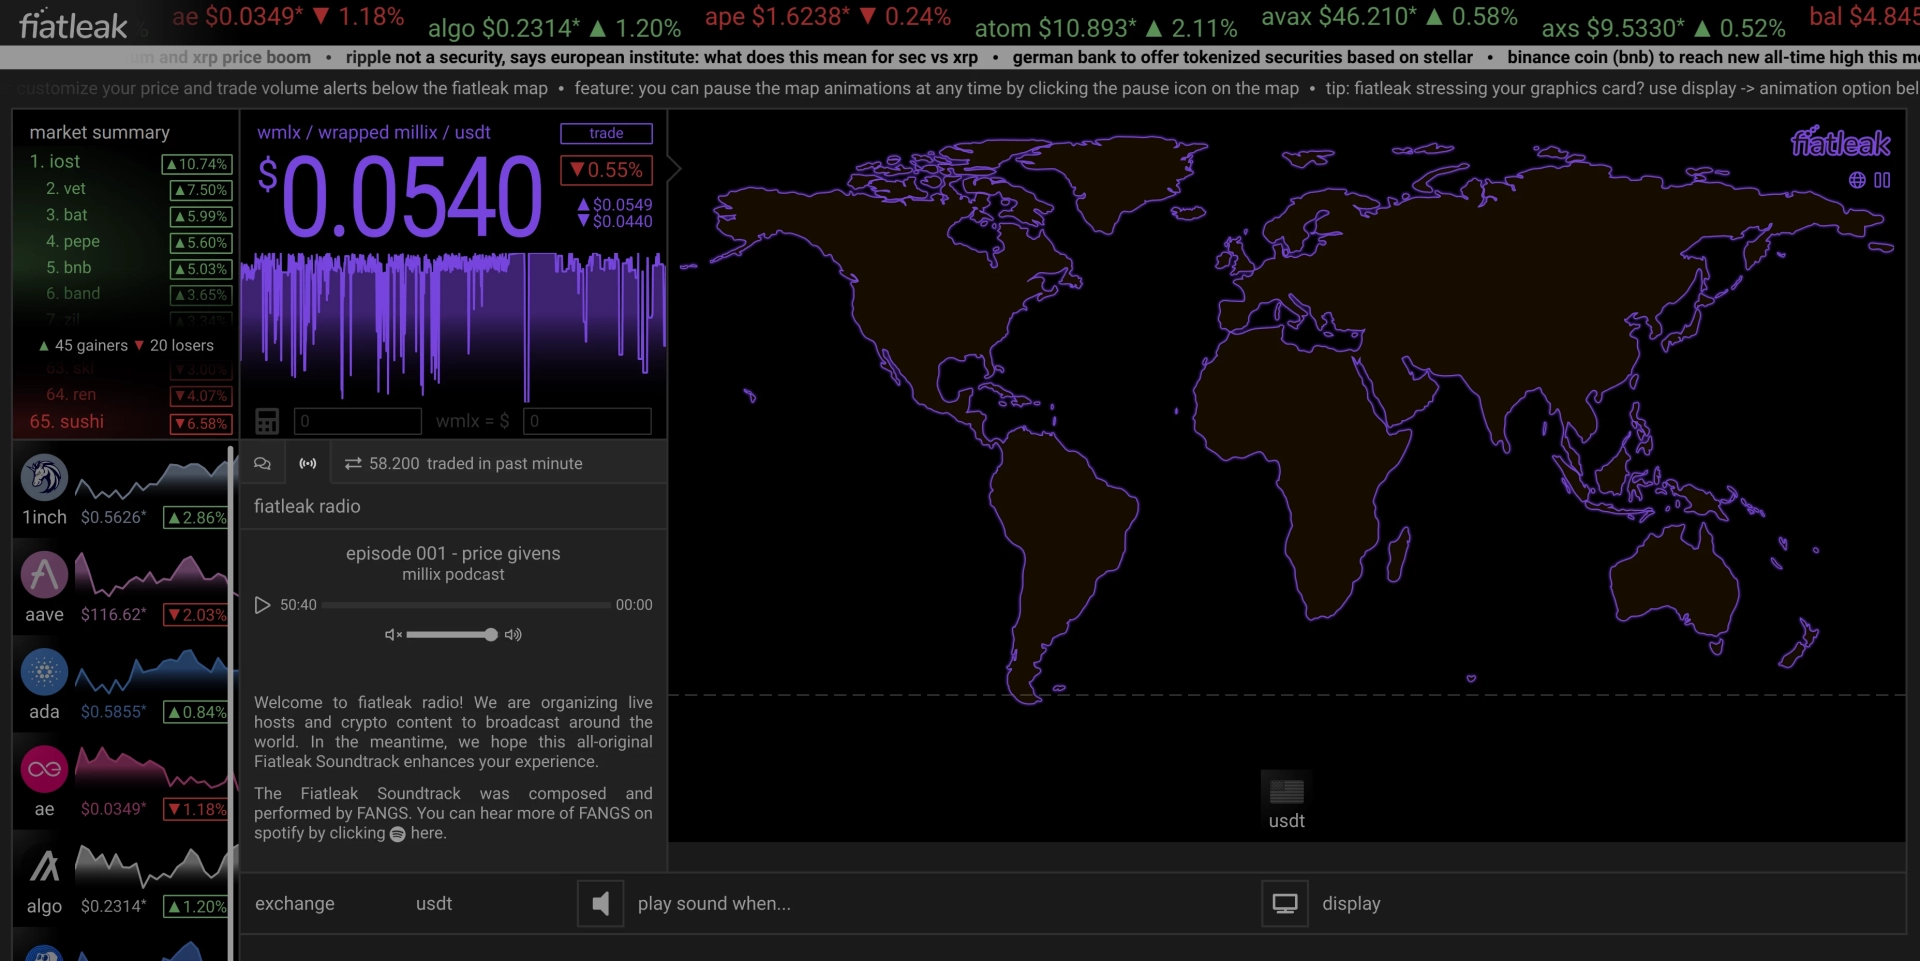Switch to the chat tab icon
The height and width of the screenshot is (961, 1920).
click(262, 463)
